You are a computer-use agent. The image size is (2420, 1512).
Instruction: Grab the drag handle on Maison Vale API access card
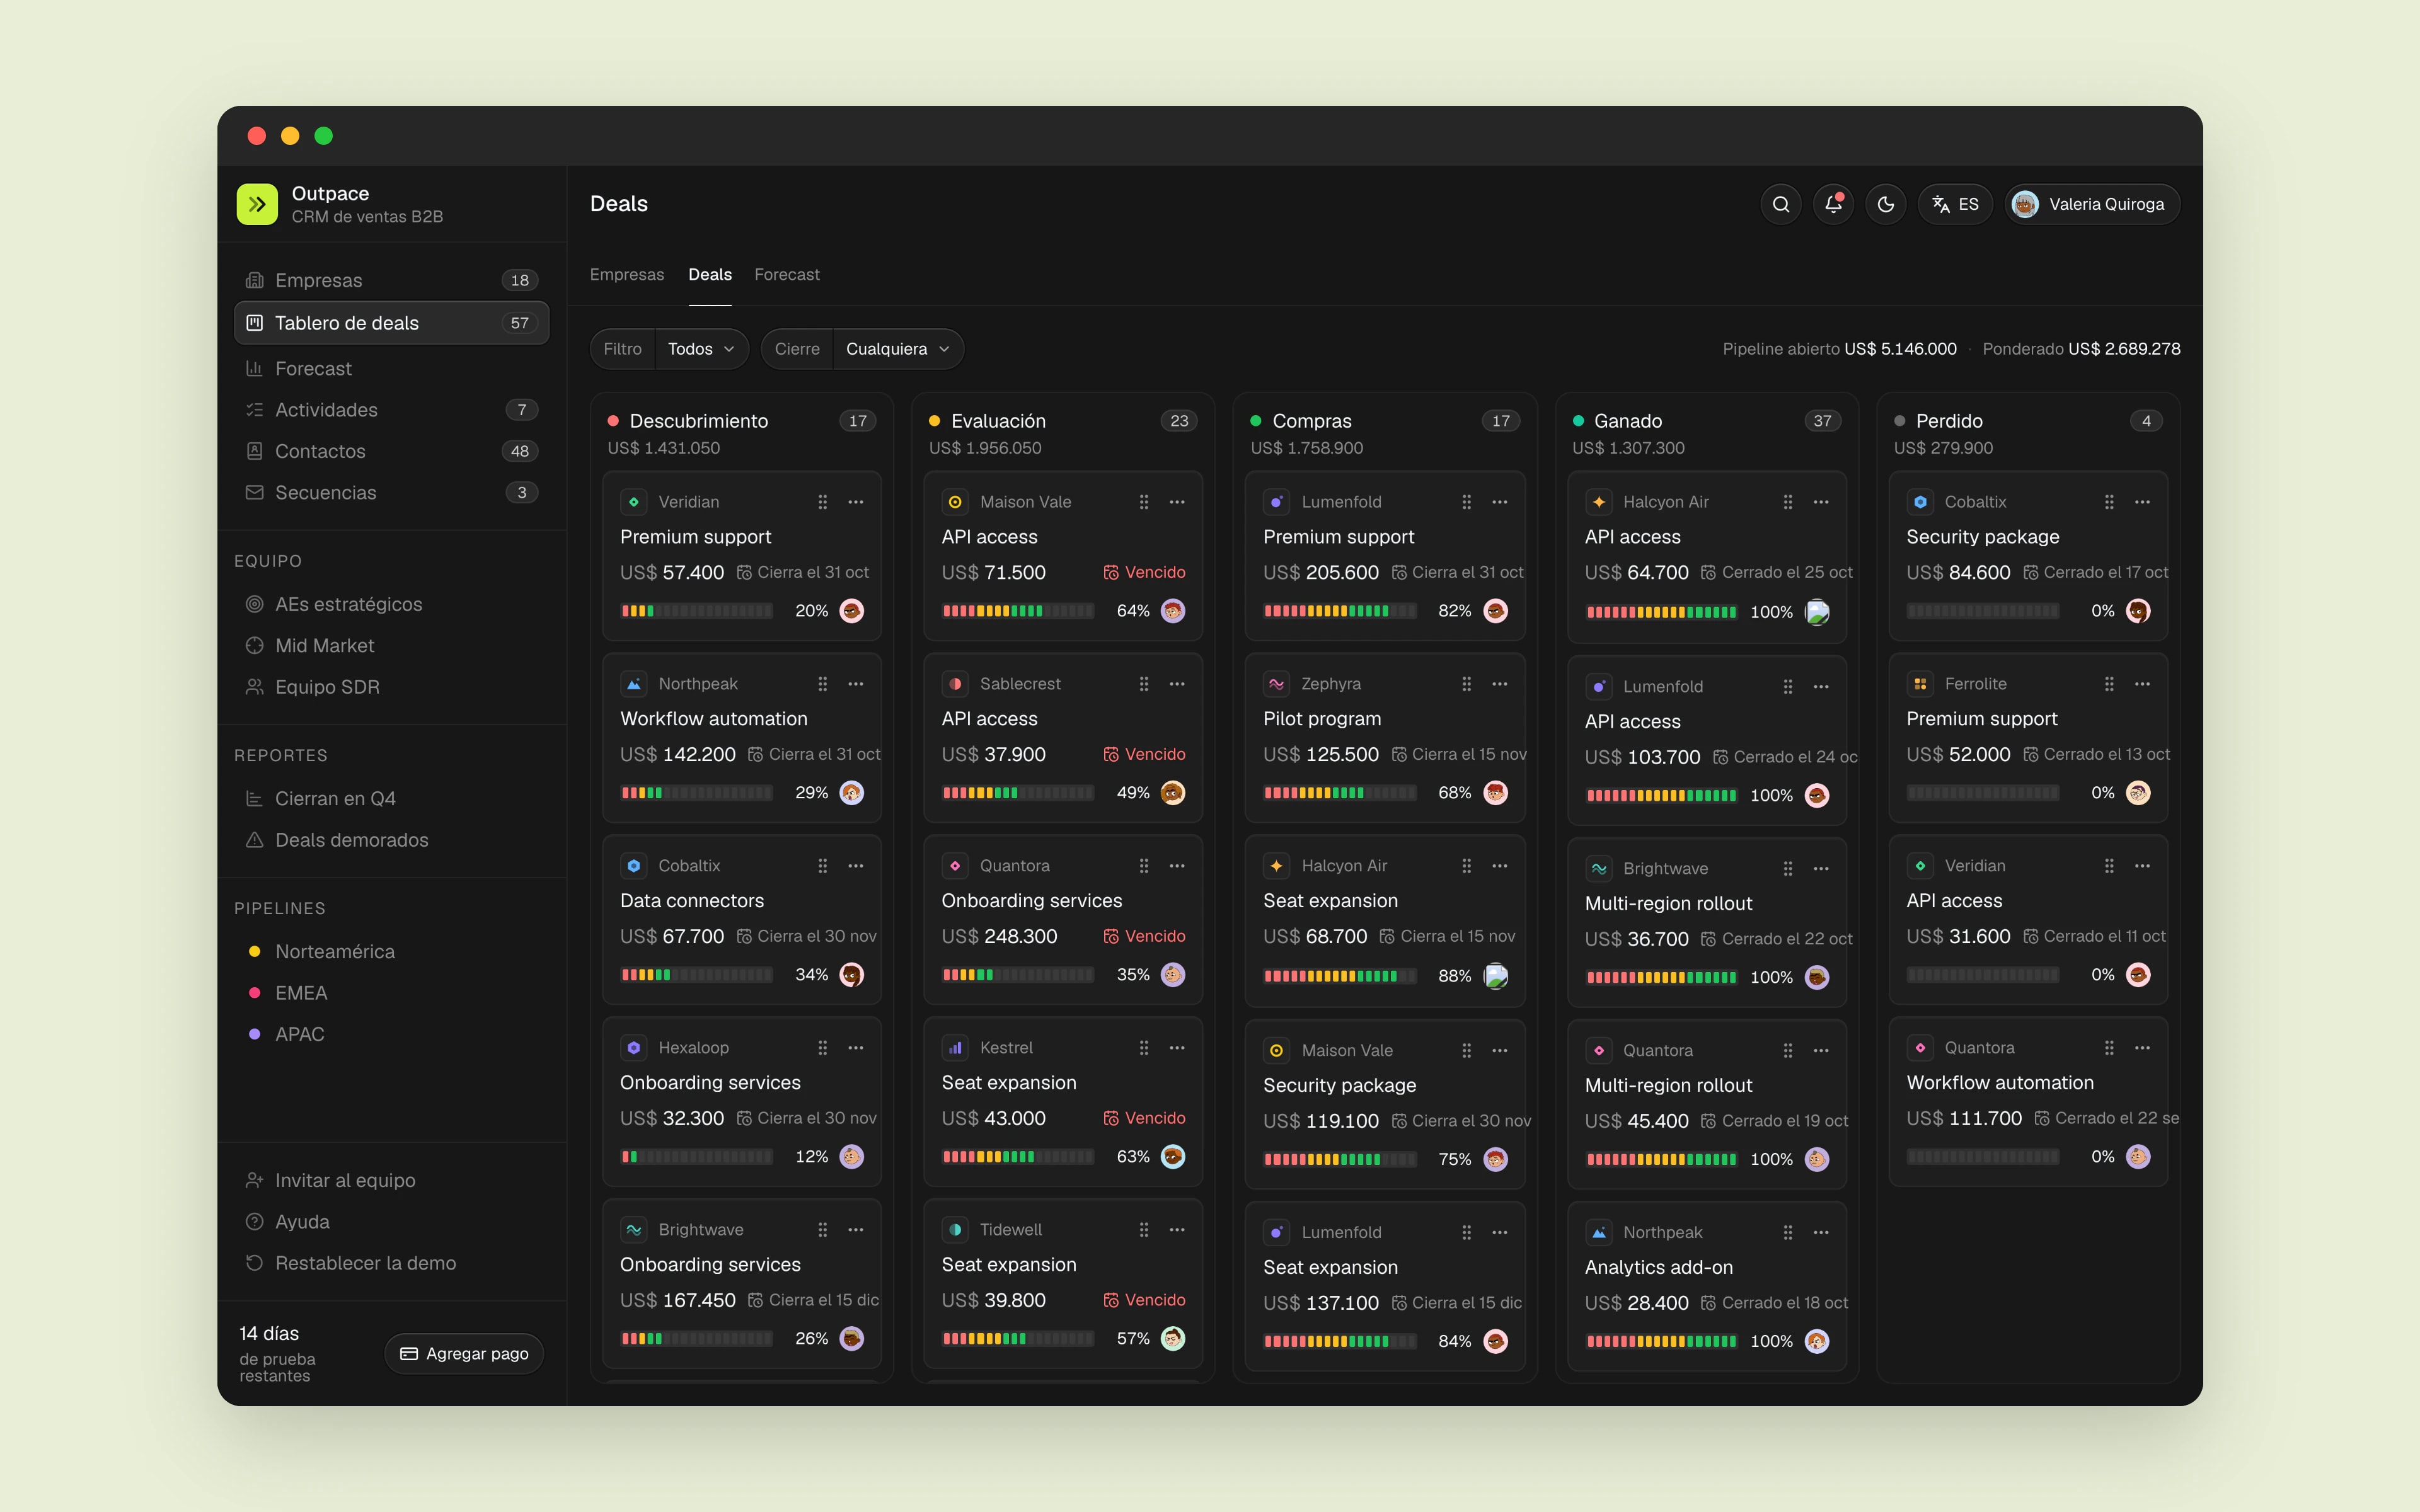tap(1144, 502)
